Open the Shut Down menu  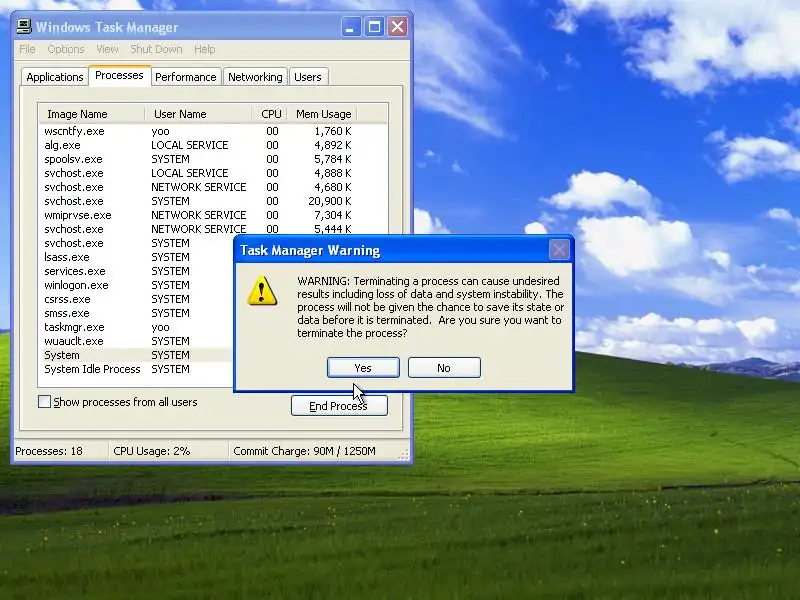coord(156,49)
